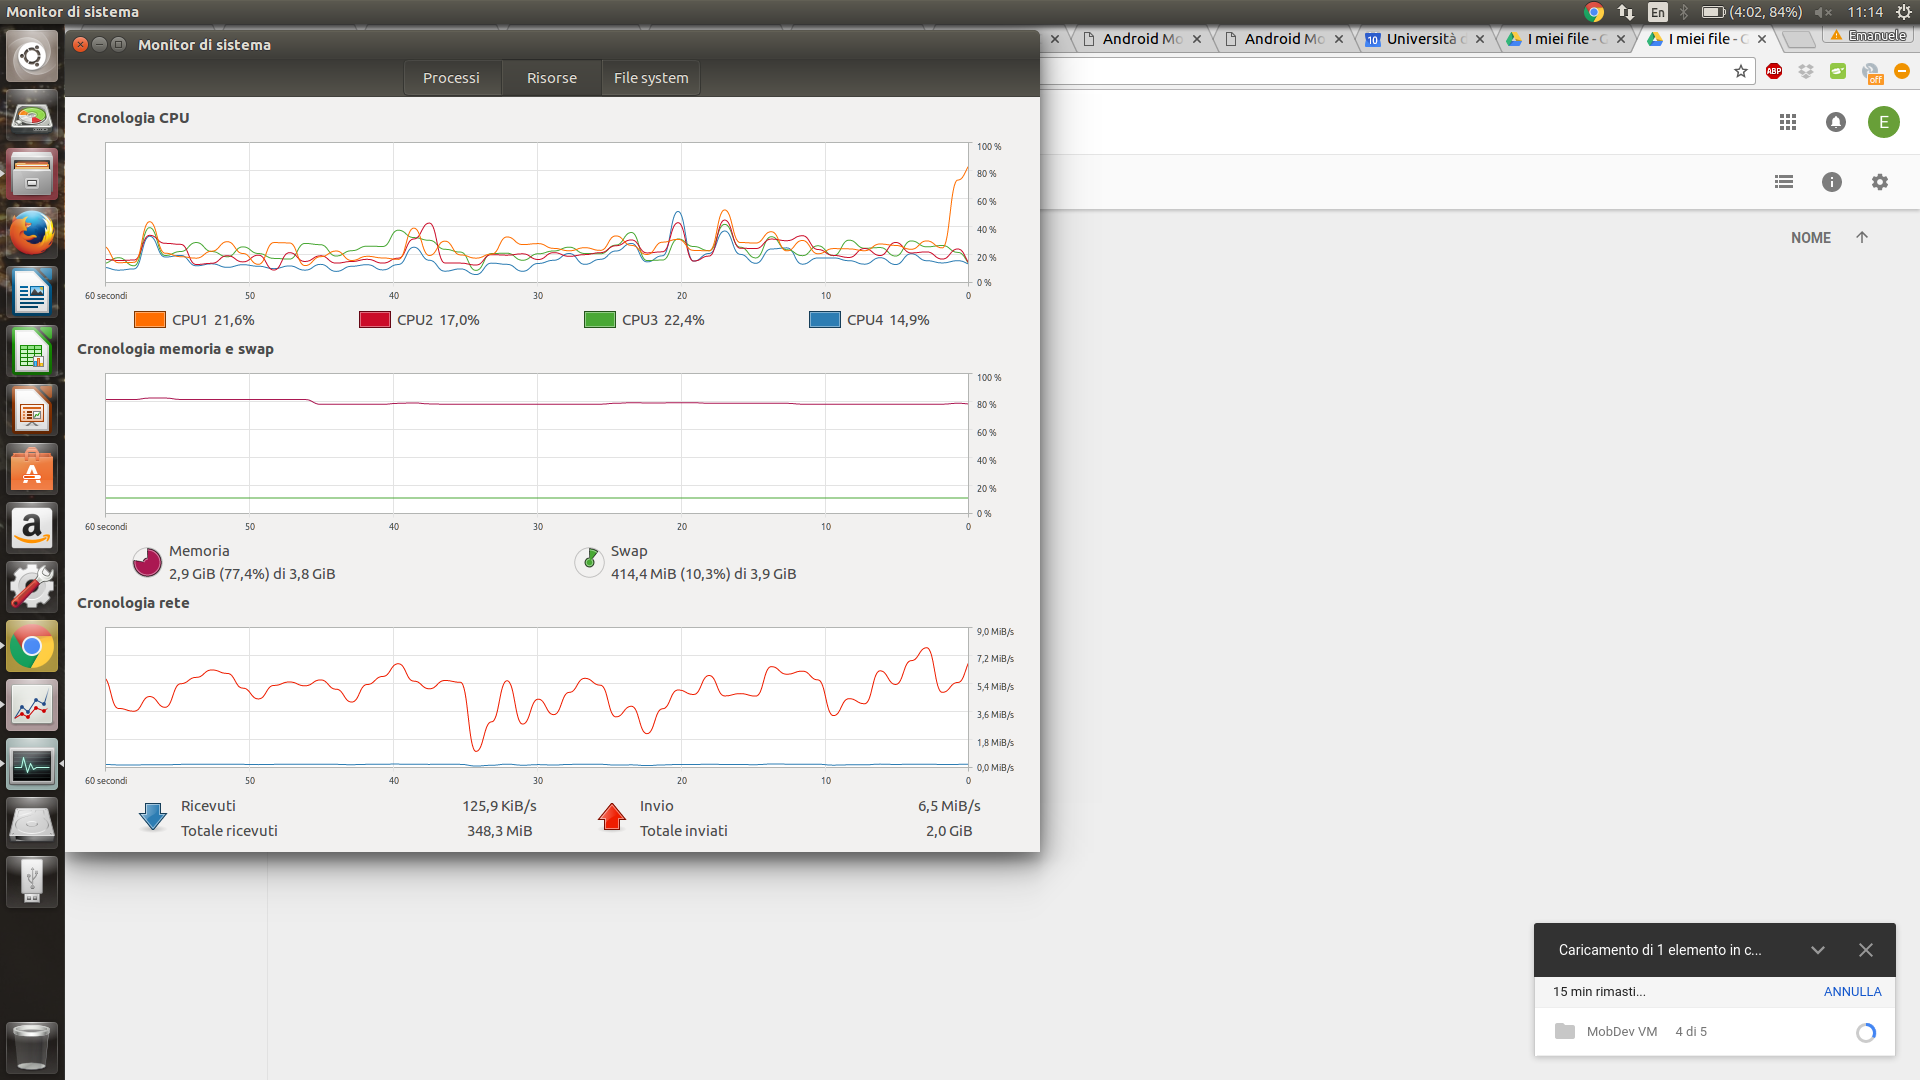Click the ANNULLA upload cancel link
Screen dimensions: 1920x1080
coord(1852,992)
